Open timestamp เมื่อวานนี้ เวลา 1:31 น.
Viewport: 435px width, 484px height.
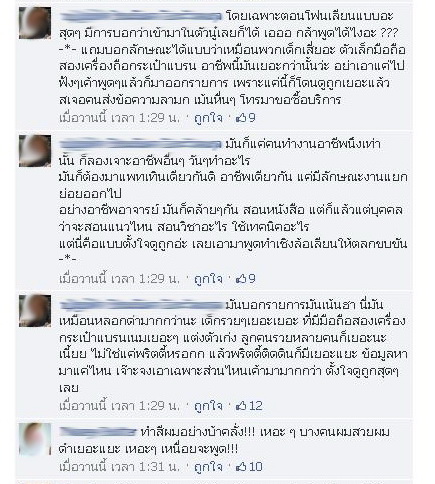(120, 466)
